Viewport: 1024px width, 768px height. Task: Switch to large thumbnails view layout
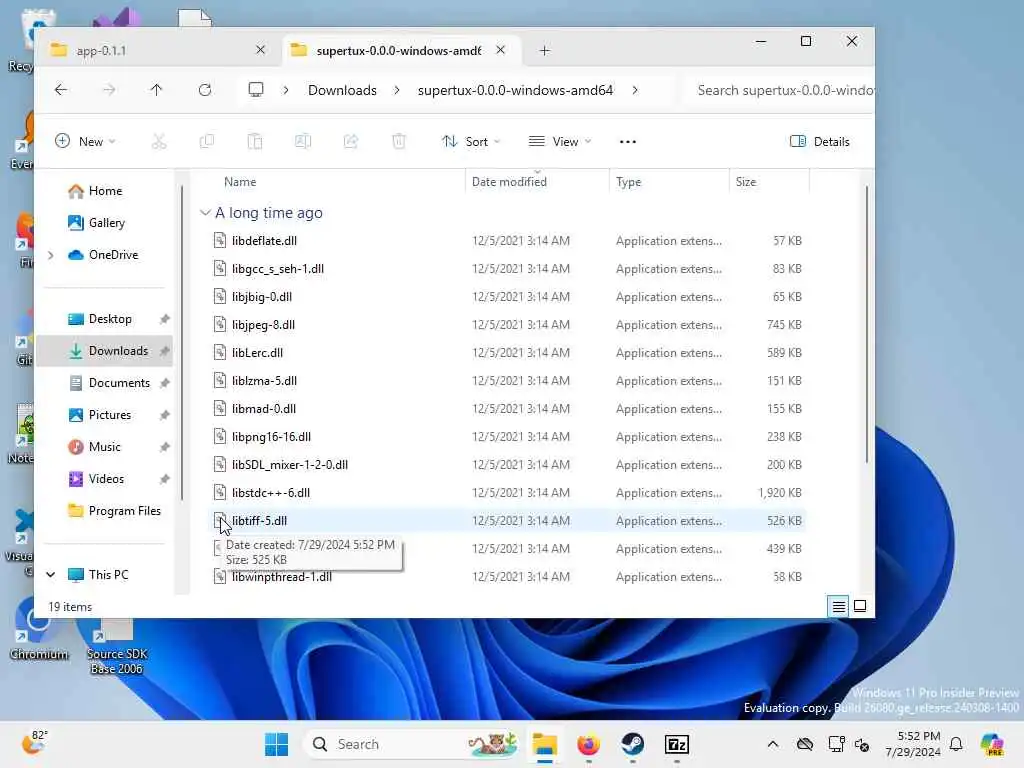pos(860,607)
